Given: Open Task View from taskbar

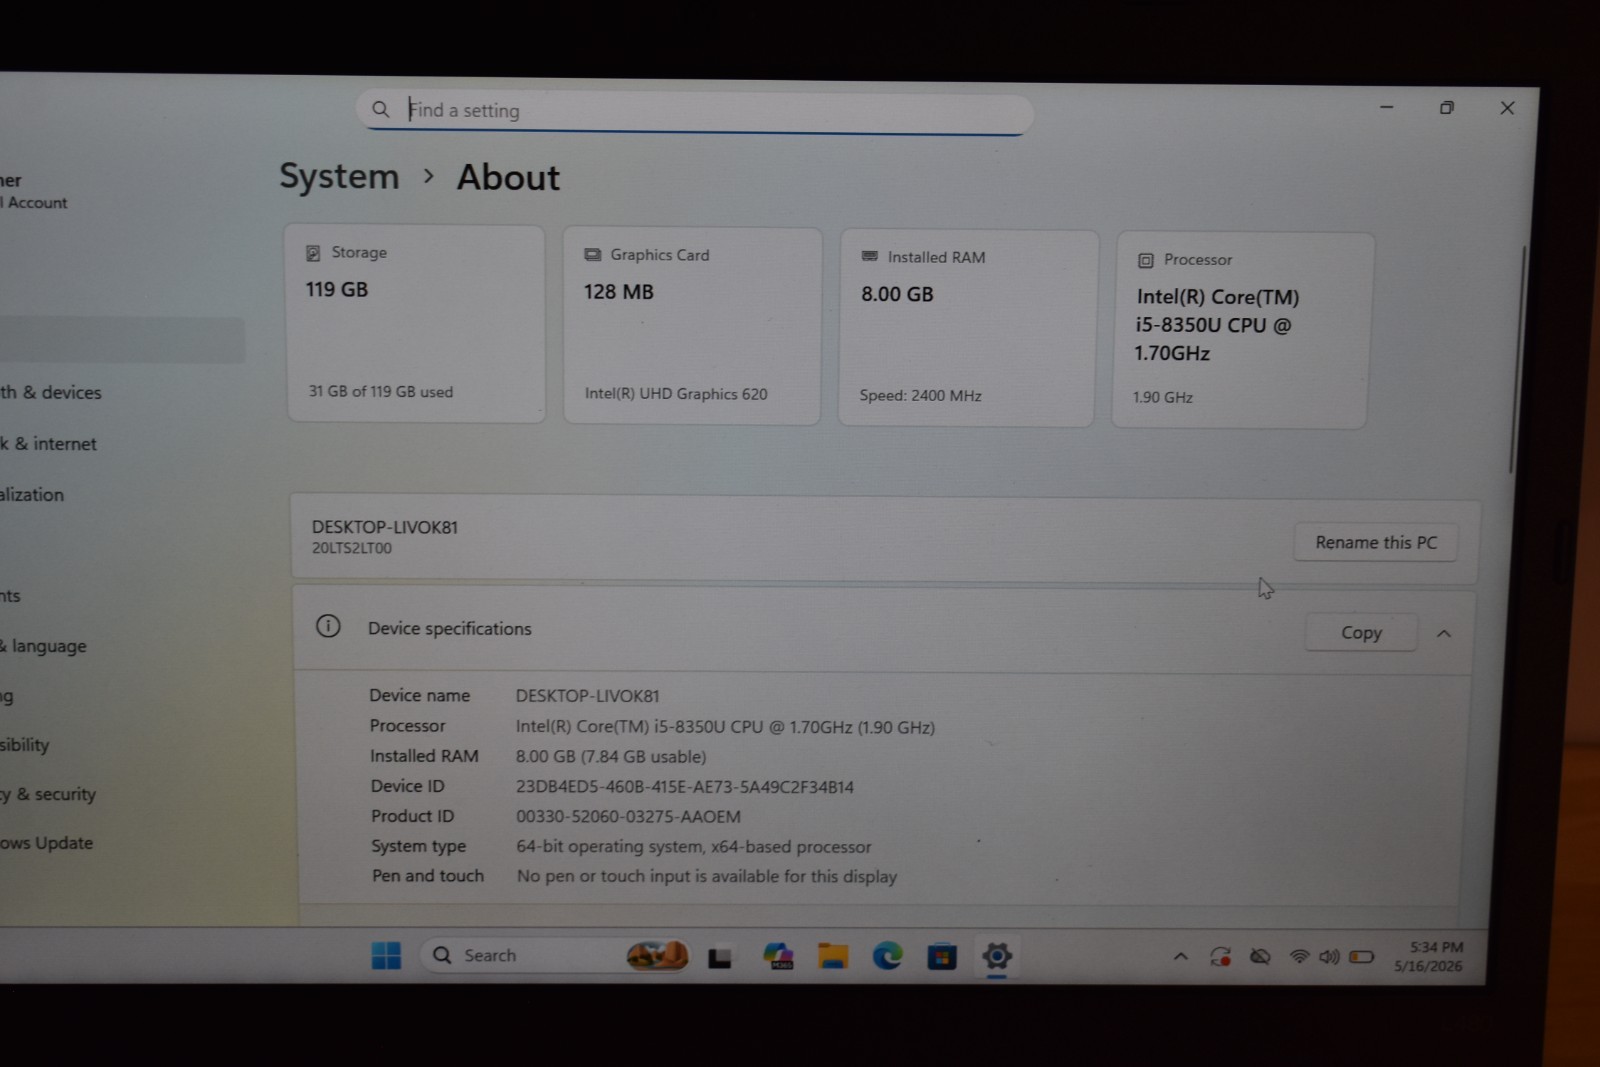Looking at the screenshot, I should (720, 958).
